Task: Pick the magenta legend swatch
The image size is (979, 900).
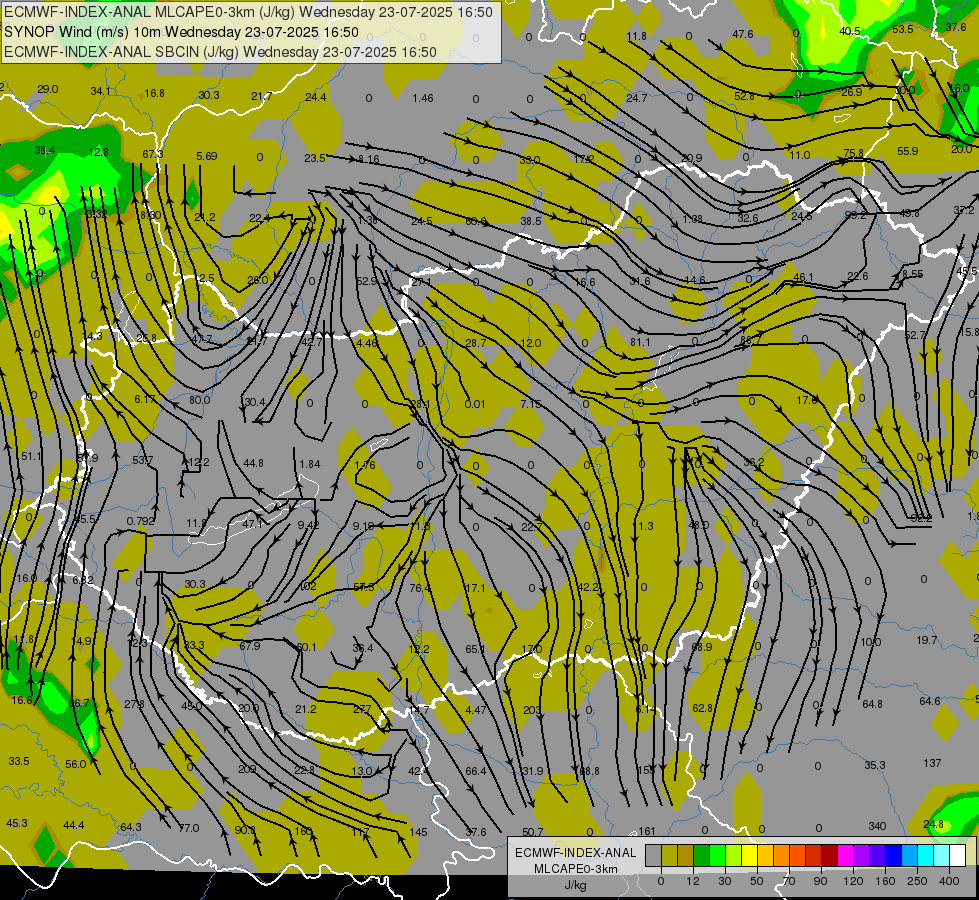Action: (845, 855)
